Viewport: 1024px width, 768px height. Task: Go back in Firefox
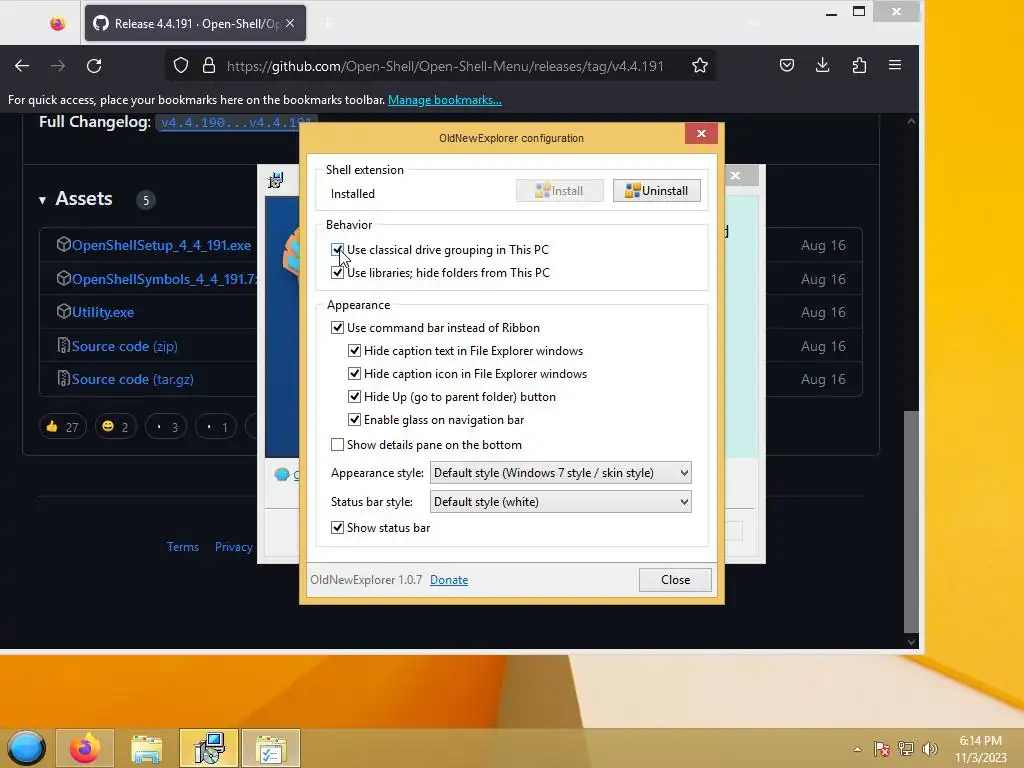coord(22,65)
